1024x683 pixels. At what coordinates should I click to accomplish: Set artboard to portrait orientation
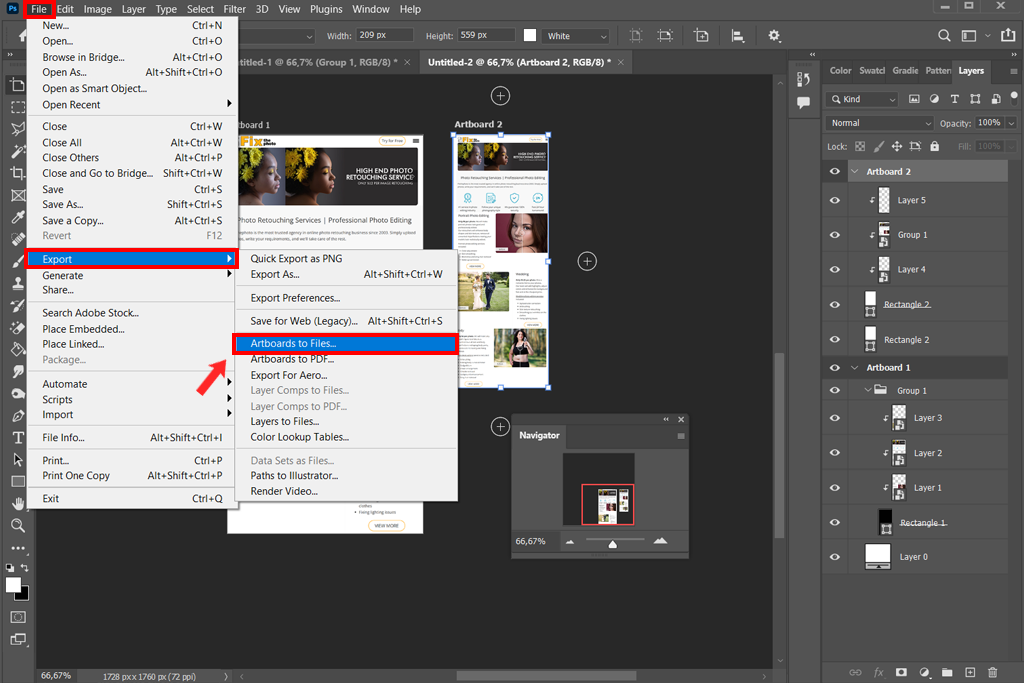[x=635, y=36]
